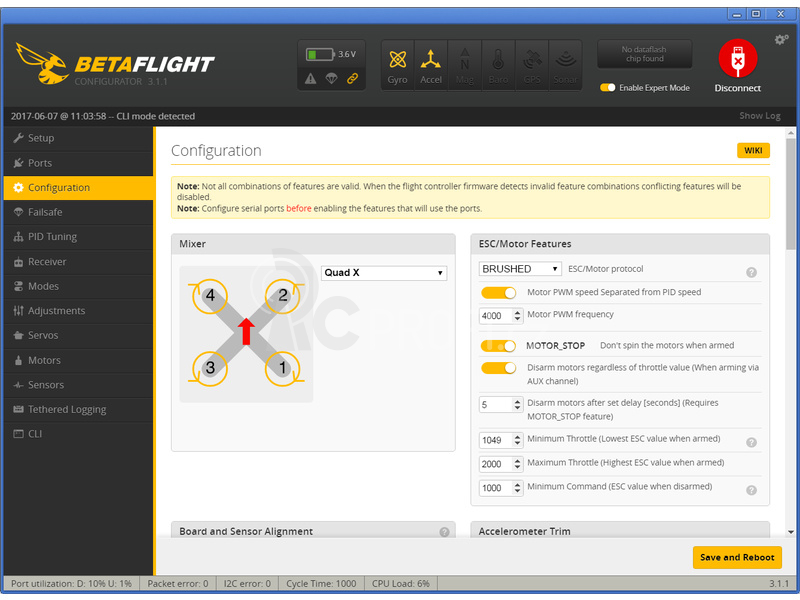This screenshot has width=800, height=600.
Task: Click the content scrollbar down arrow
Action: click(x=790, y=532)
